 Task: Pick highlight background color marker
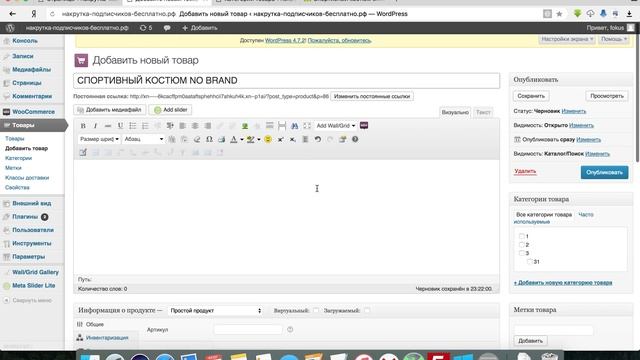coord(251,139)
